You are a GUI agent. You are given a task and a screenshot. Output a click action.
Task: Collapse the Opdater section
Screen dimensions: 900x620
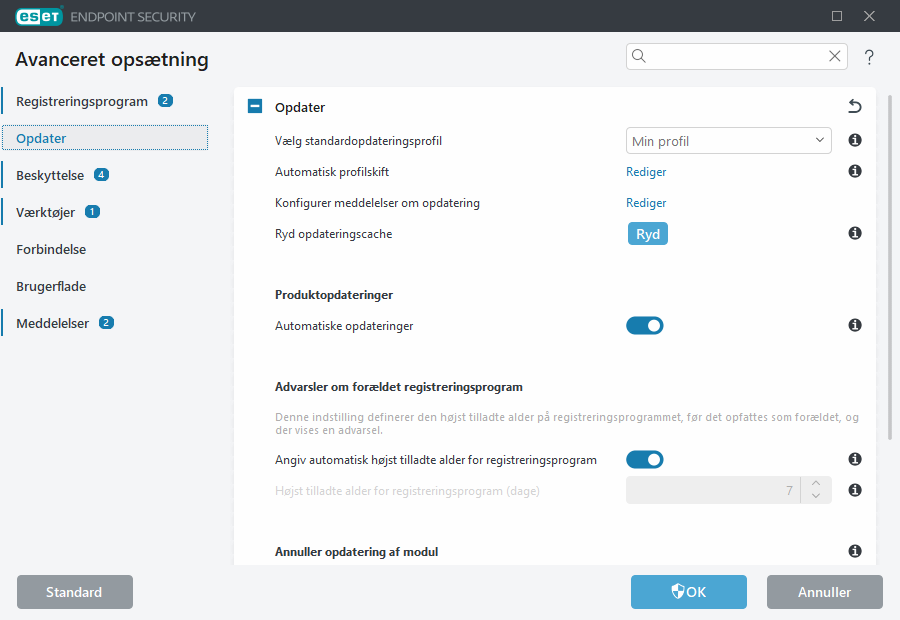click(x=254, y=106)
